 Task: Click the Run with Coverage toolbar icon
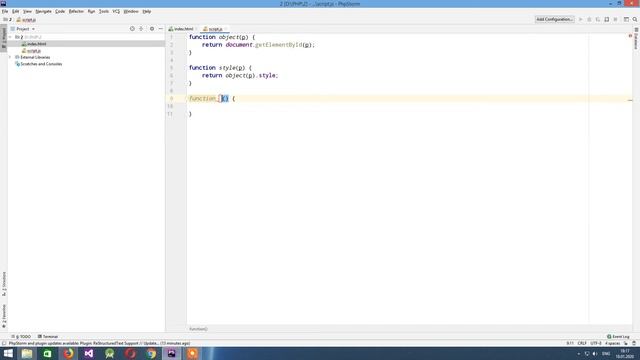click(x=598, y=19)
